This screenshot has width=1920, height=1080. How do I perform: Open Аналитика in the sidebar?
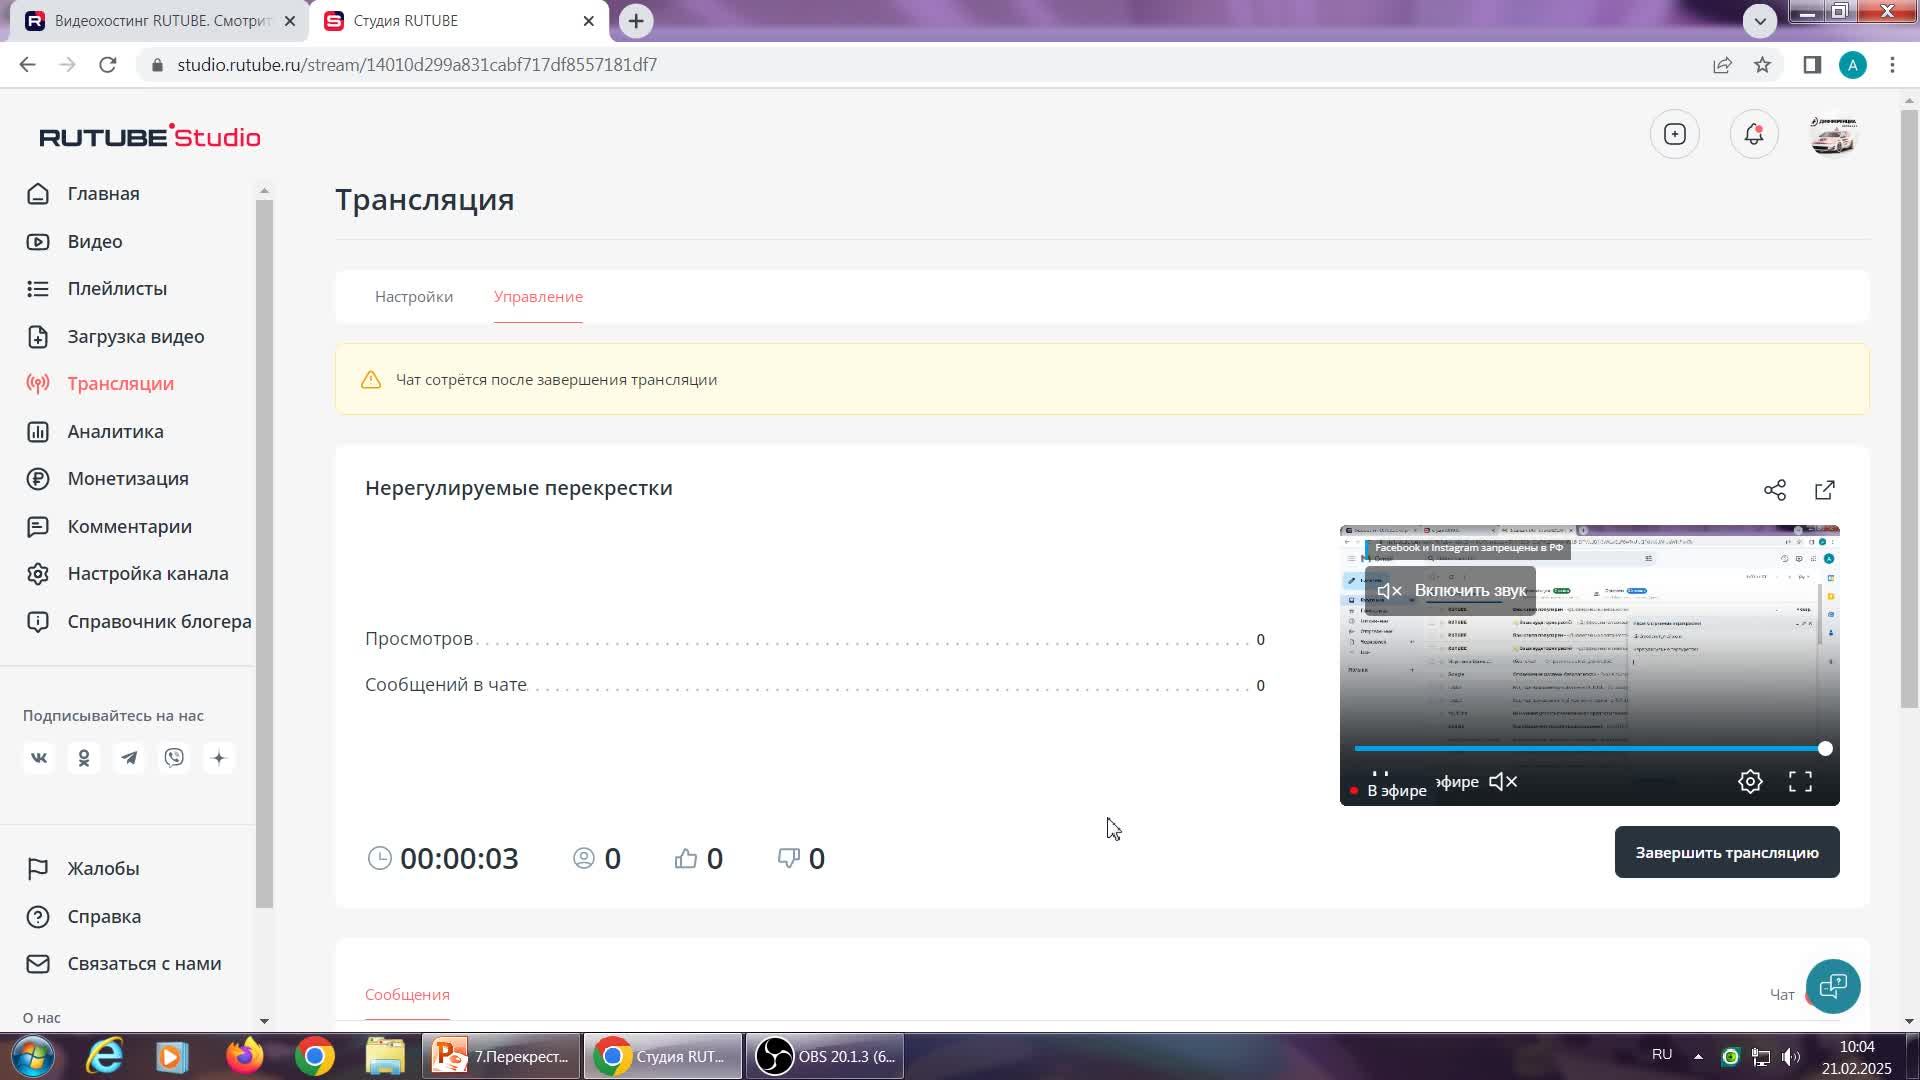click(115, 432)
